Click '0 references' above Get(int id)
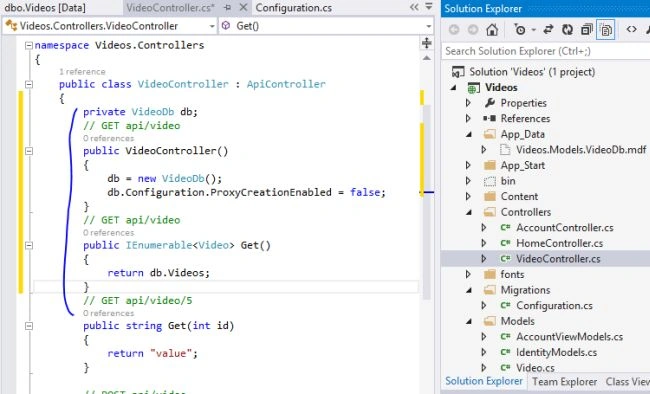650x394 pixels. pos(108,313)
